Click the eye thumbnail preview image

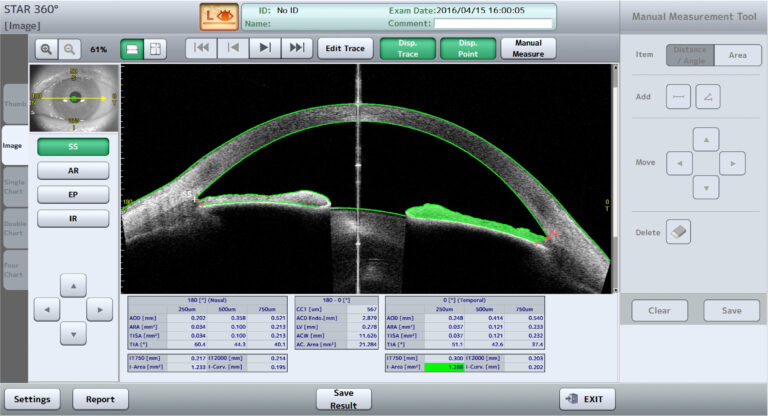73,98
